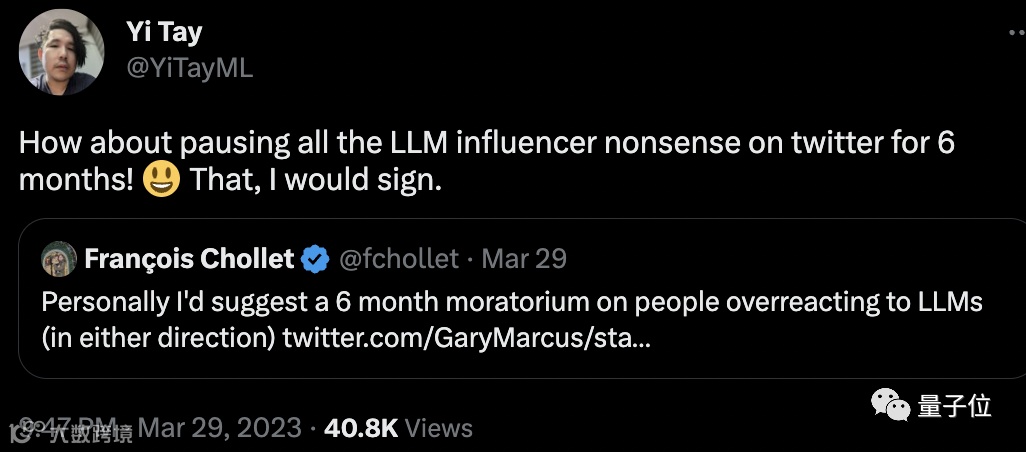The height and width of the screenshot is (452, 1026).
Task: Follow the twitter.com/GaryMarcus link
Action: [x=466, y=339]
